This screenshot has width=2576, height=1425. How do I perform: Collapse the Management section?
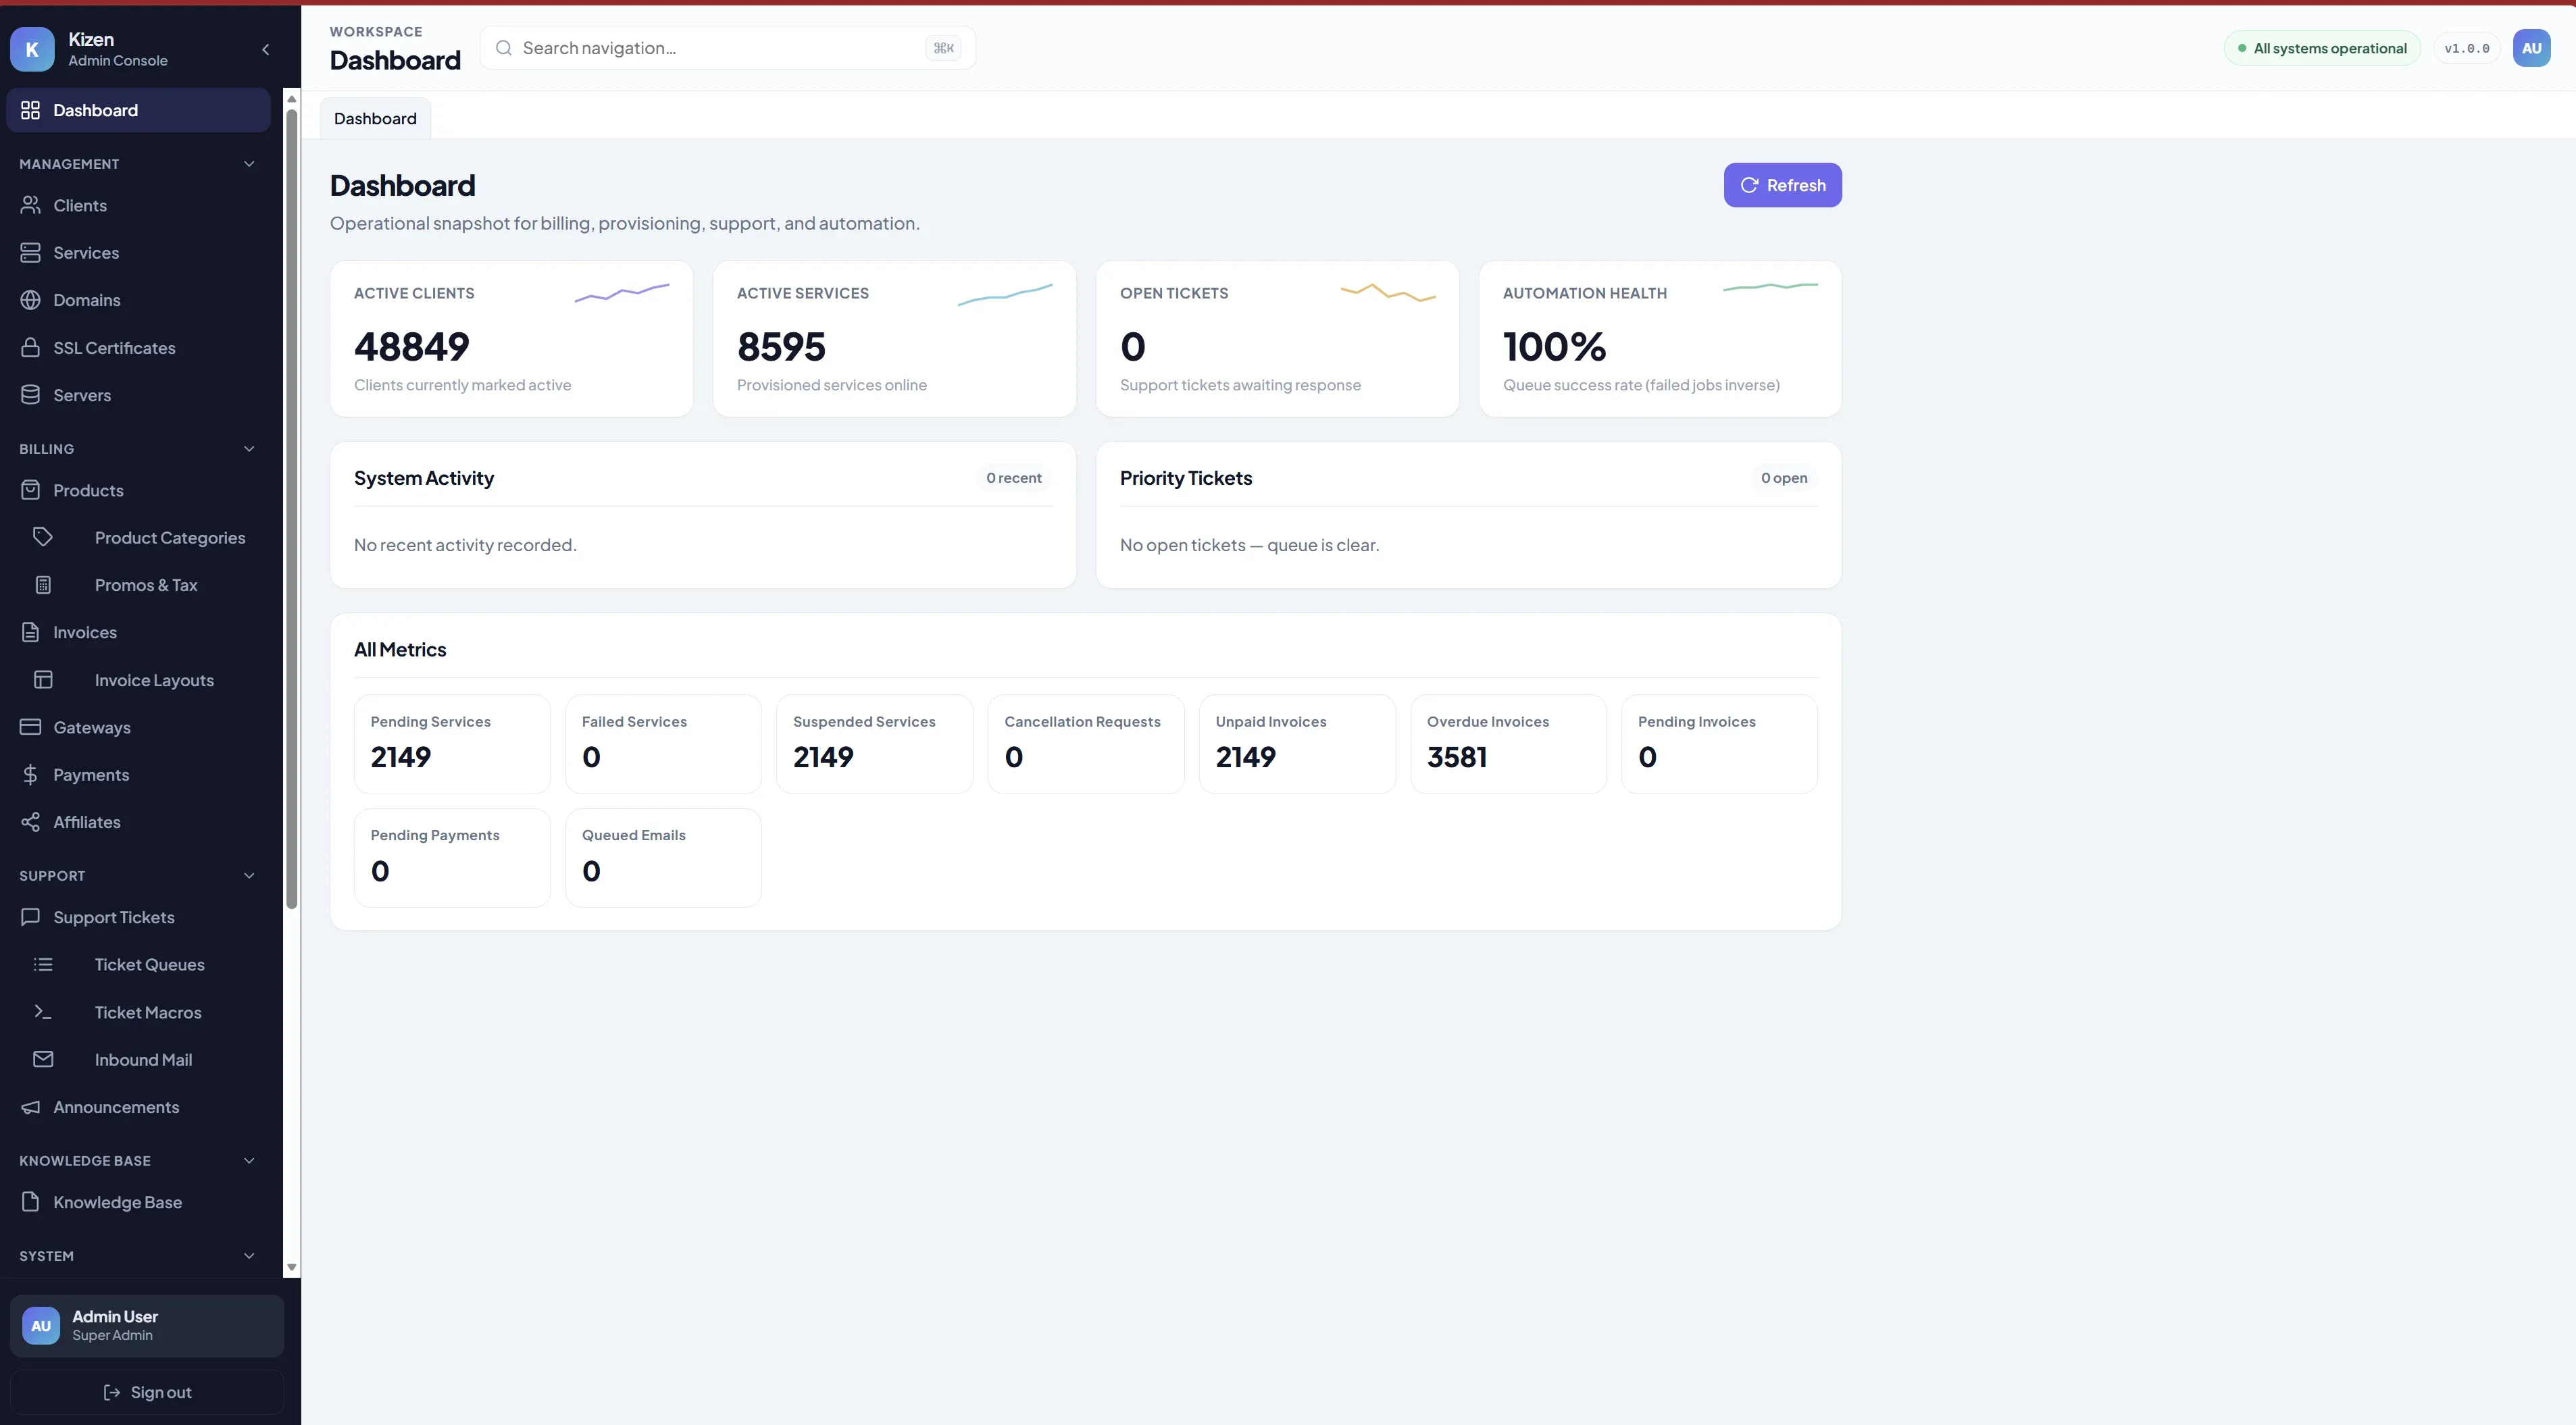click(249, 164)
